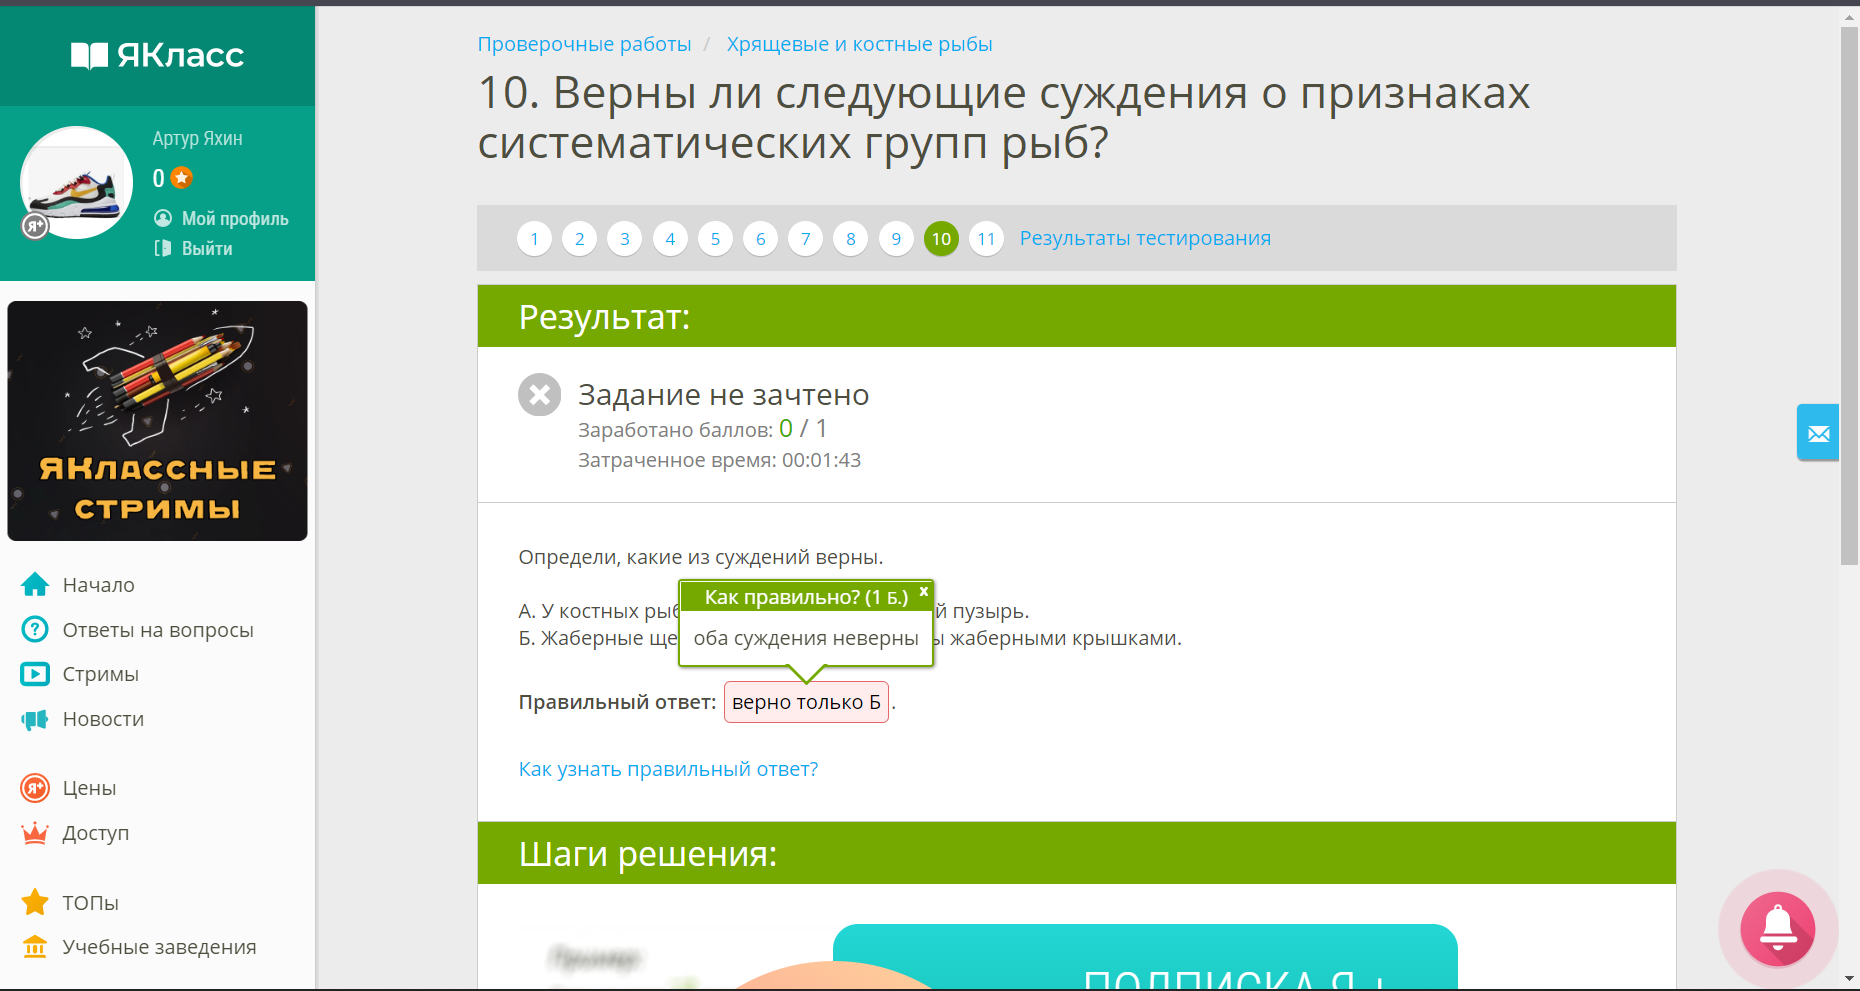Click the Учебные заведения building icon
The width and height of the screenshot is (1860, 991).
tap(35, 946)
